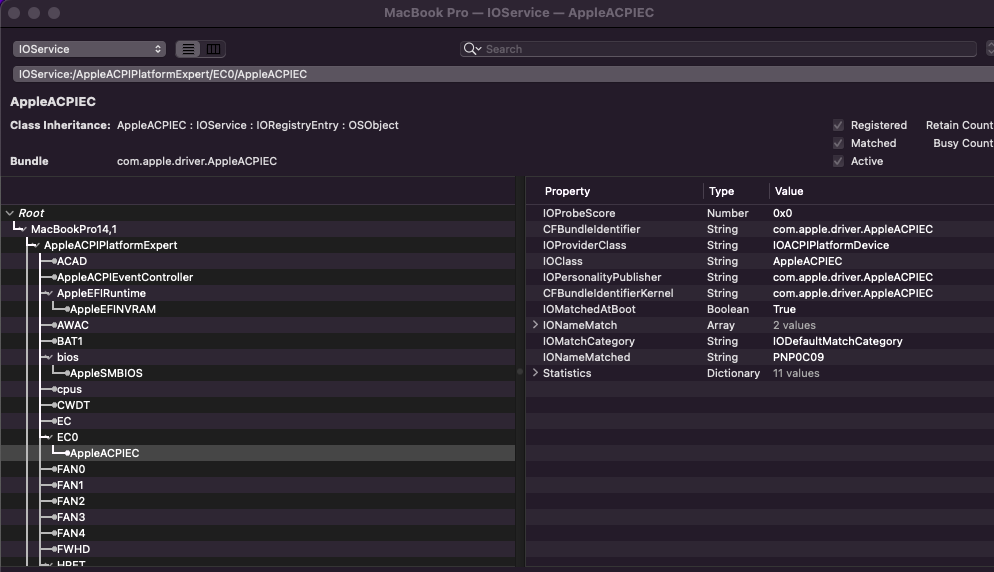Switch to list view mode
The width and height of the screenshot is (994, 572).
188,49
